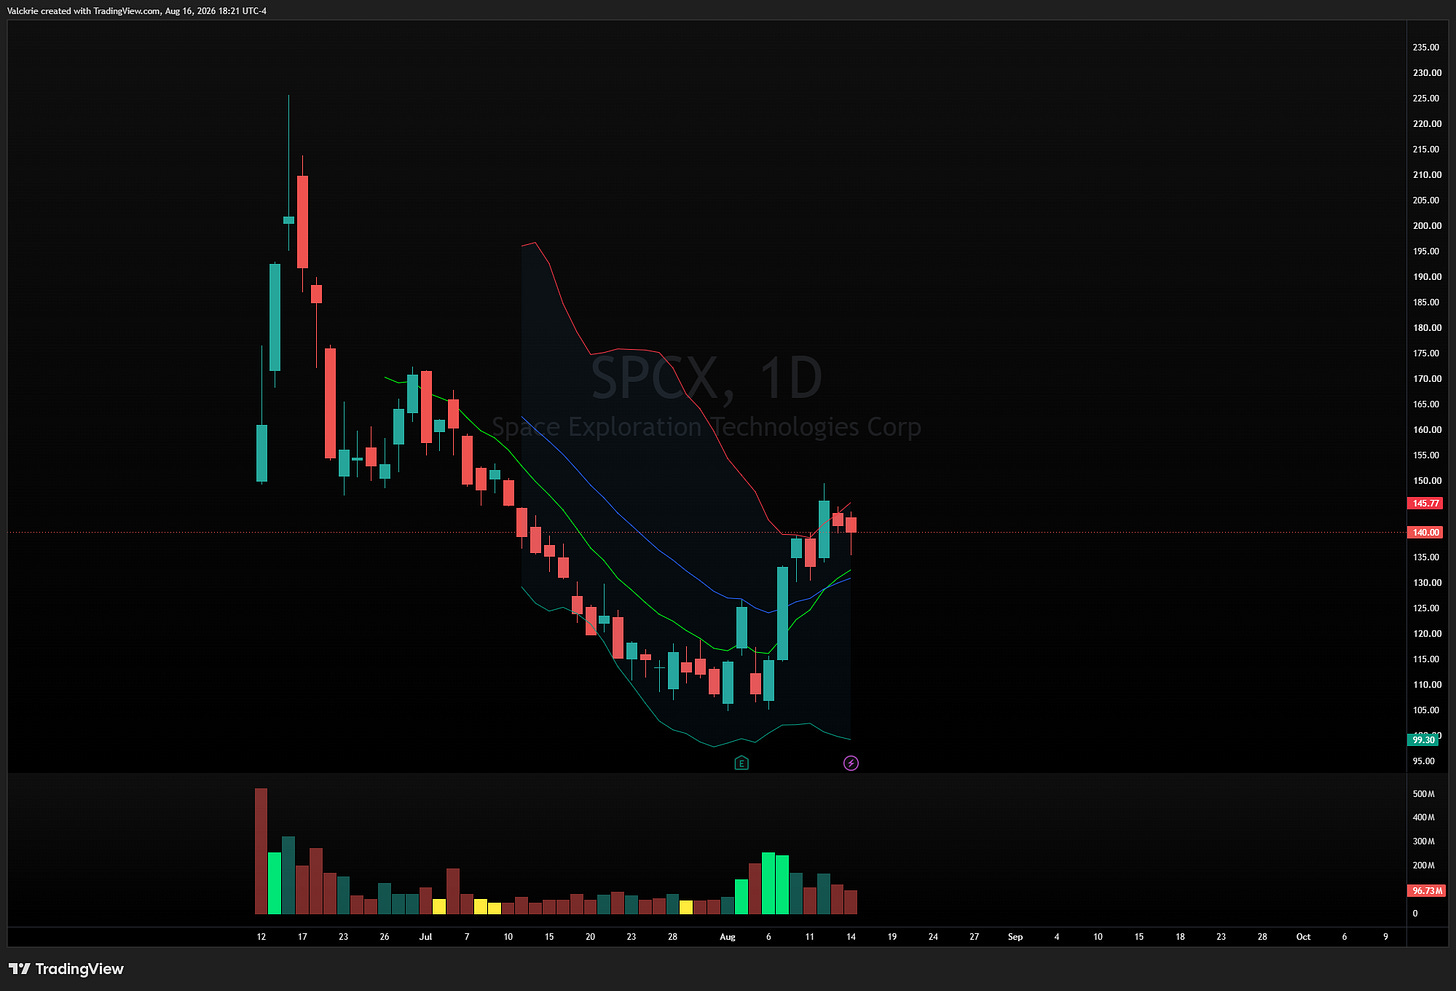Click the 500M volume axis label
Viewport: 1456px width, 991px height.
1423,794
